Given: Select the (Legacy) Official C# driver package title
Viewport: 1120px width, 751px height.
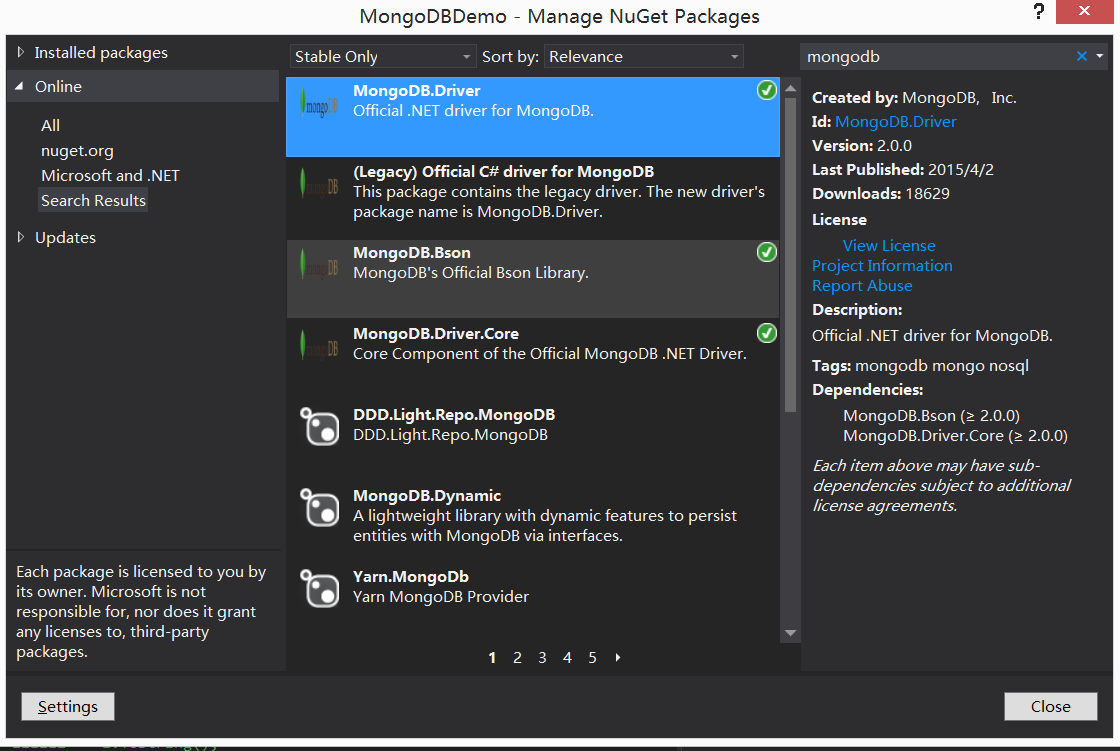Looking at the screenshot, I should tap(504, 171).
